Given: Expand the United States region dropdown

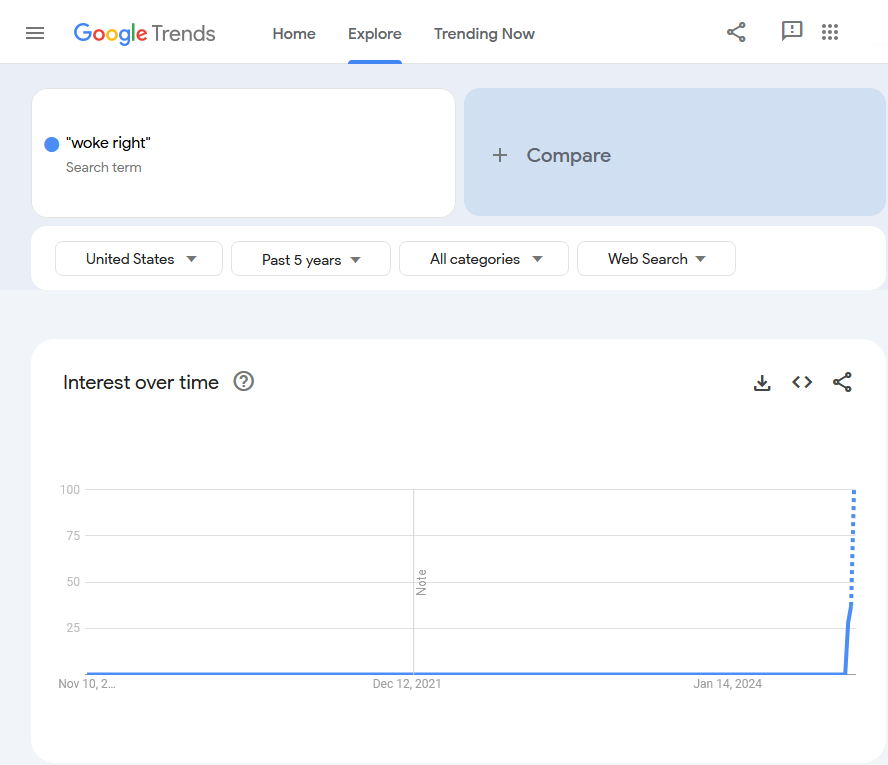Looking at the screenshot, I should click(x=139, y=259).
